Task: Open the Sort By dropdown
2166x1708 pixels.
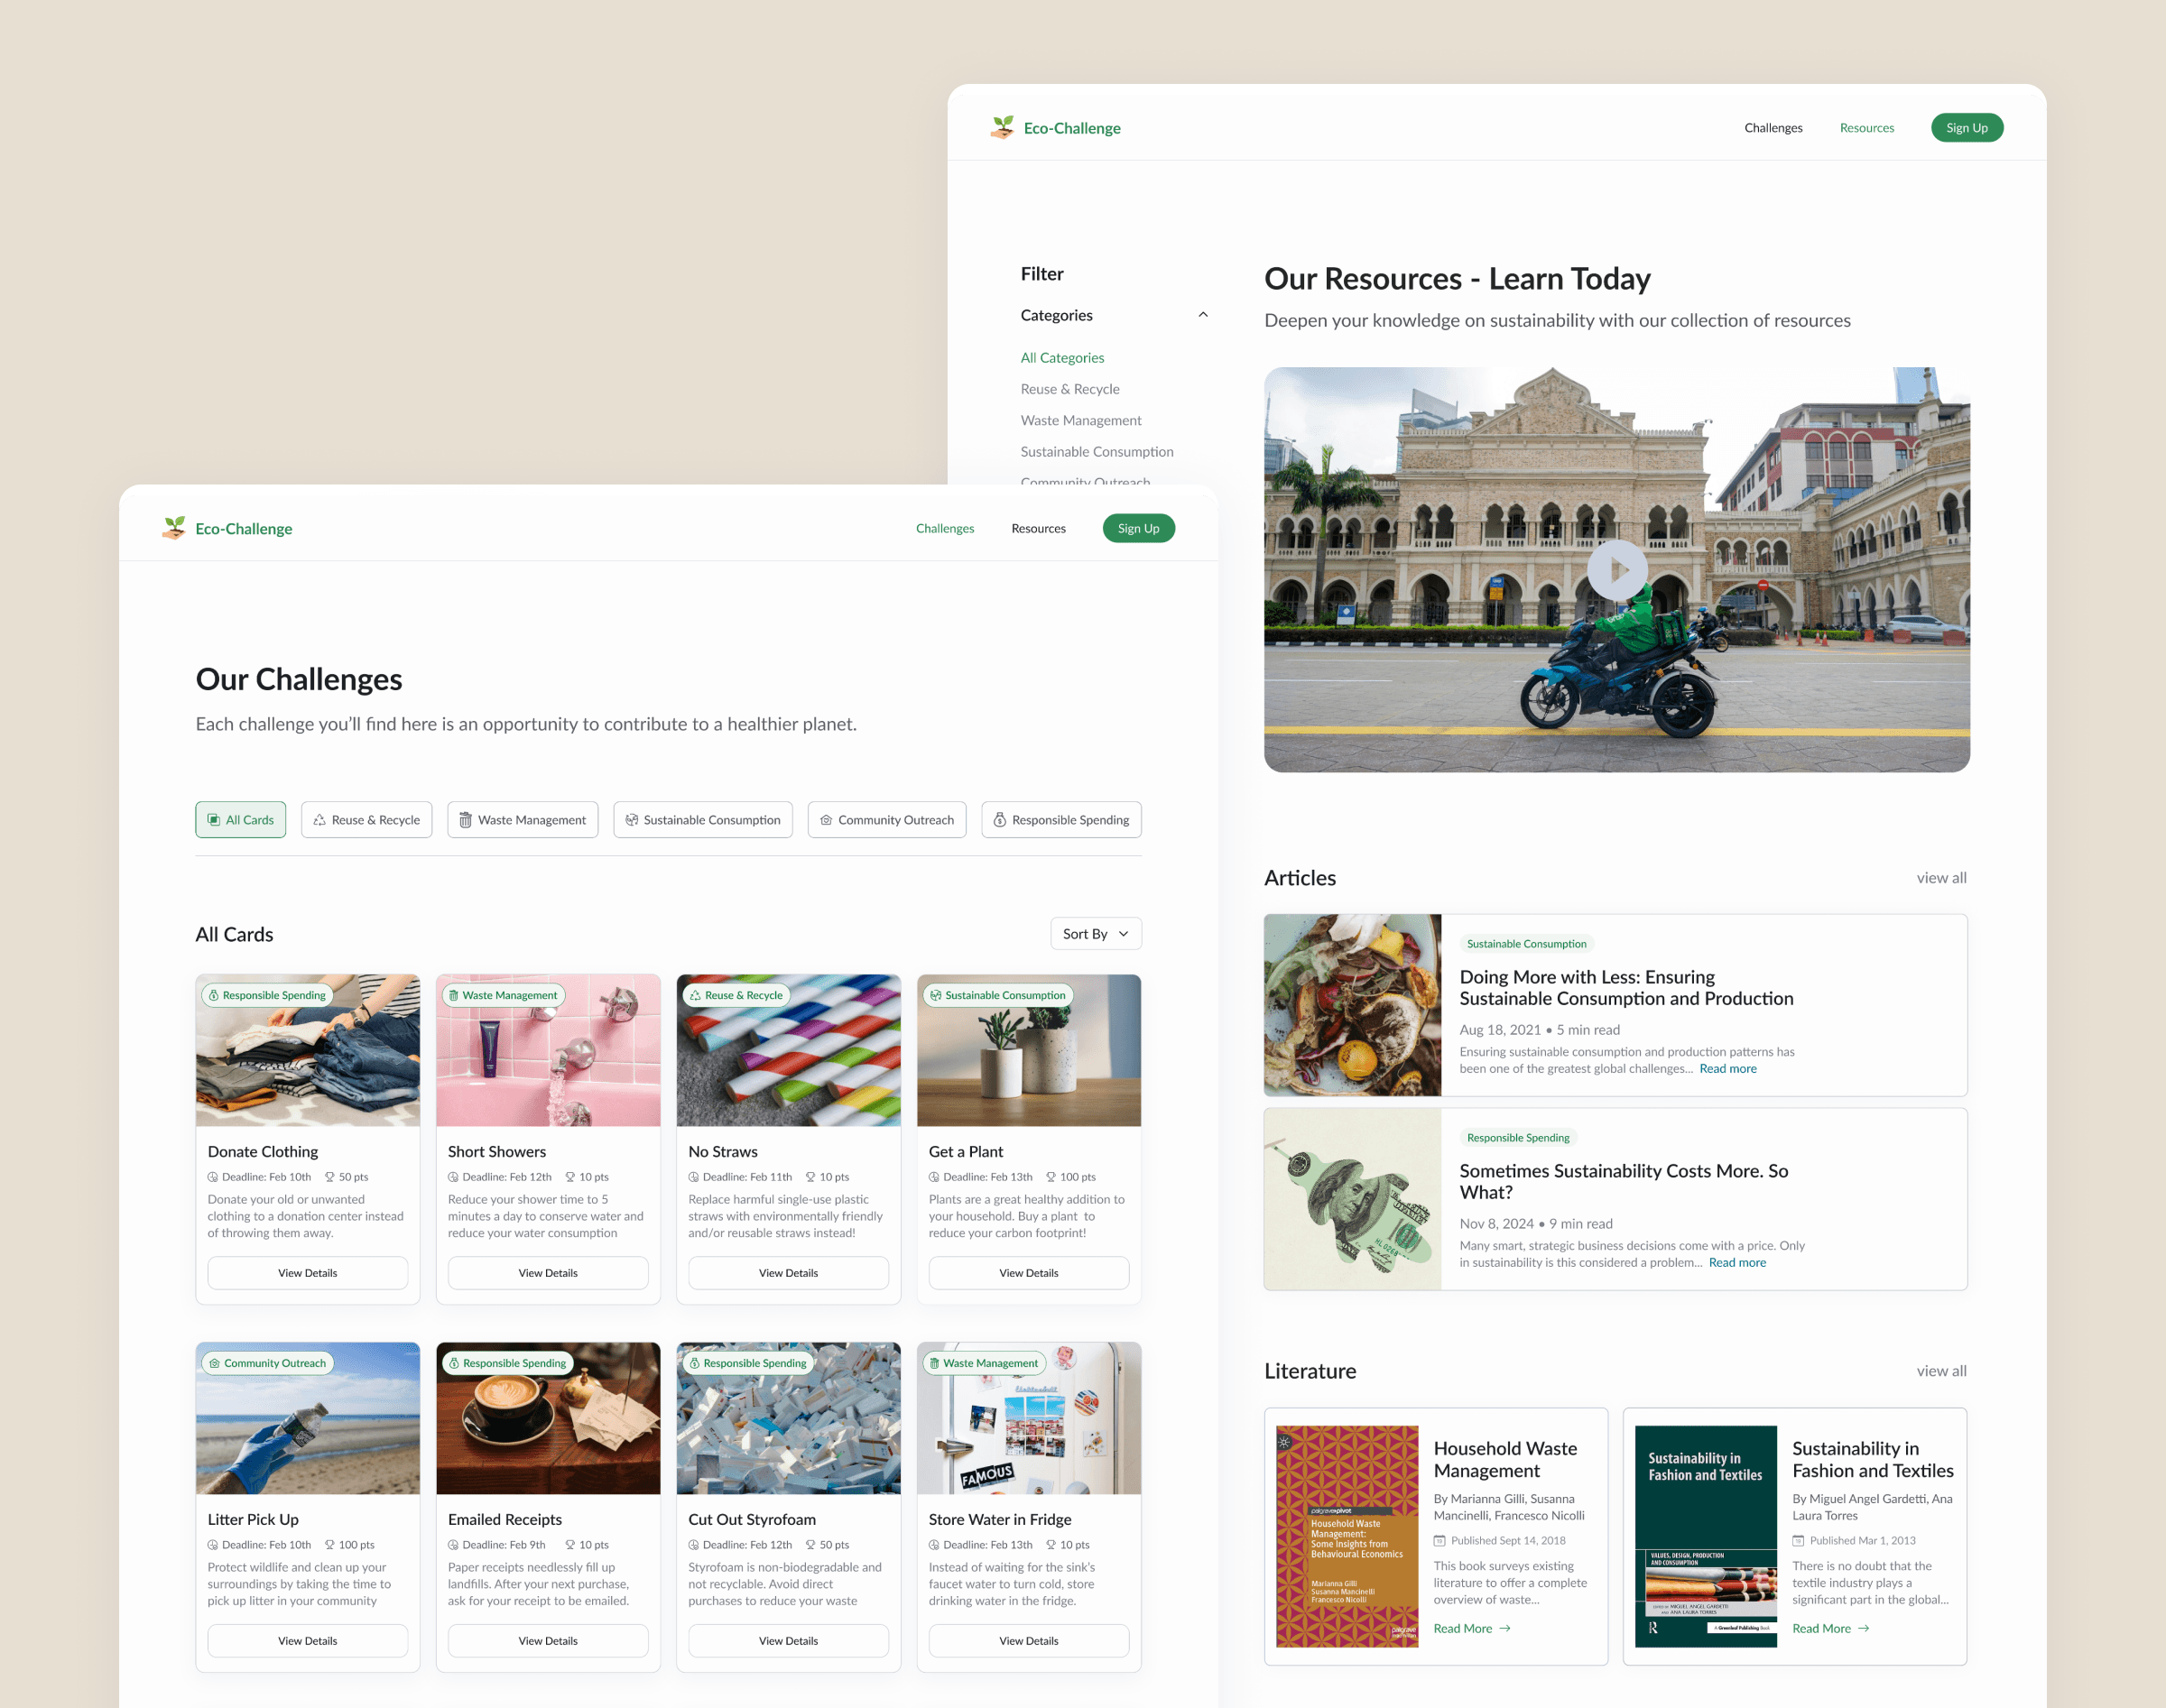Action: [1095, 934]
